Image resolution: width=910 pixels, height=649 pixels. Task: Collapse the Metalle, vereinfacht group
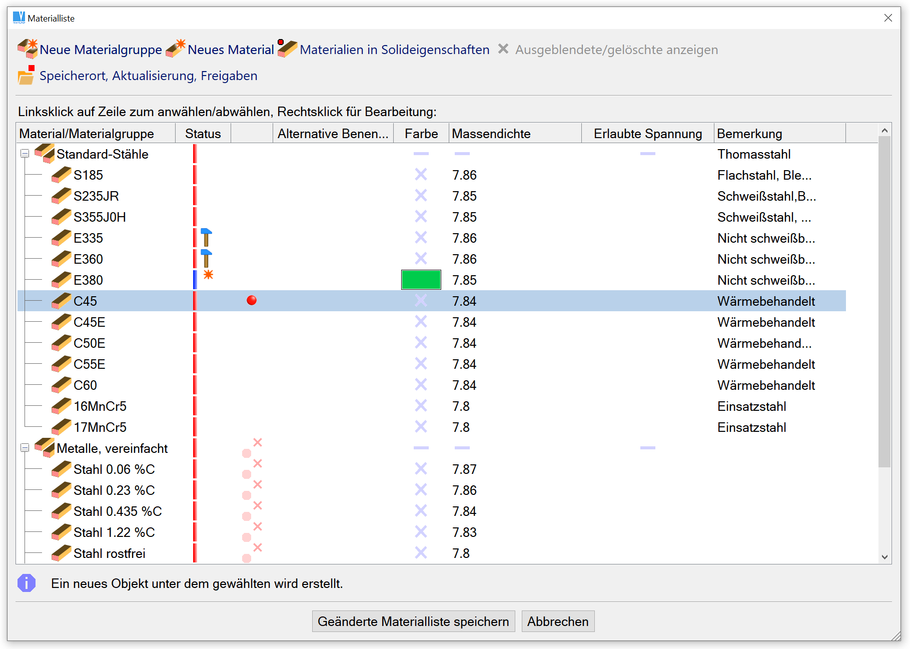click(25, 448)
